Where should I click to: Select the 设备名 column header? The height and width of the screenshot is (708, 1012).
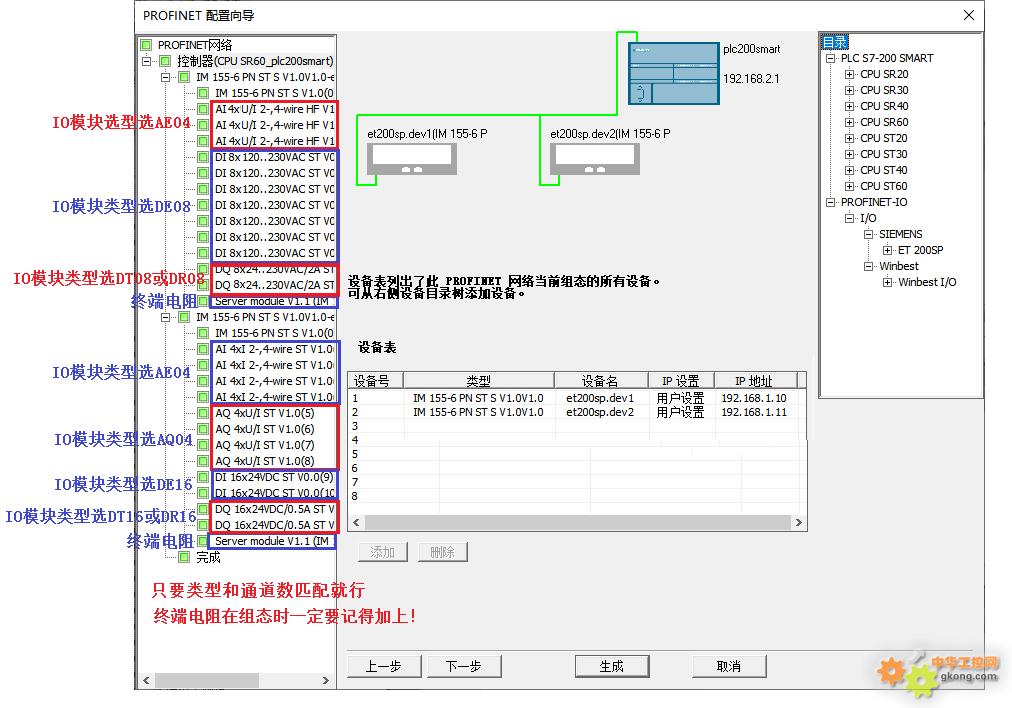(601, 380)
